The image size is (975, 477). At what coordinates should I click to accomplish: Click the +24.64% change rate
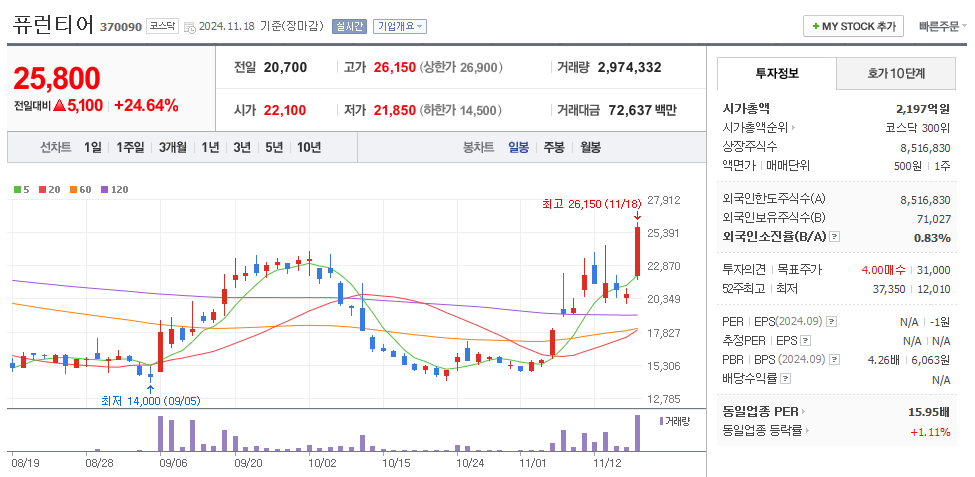point(148,106)
